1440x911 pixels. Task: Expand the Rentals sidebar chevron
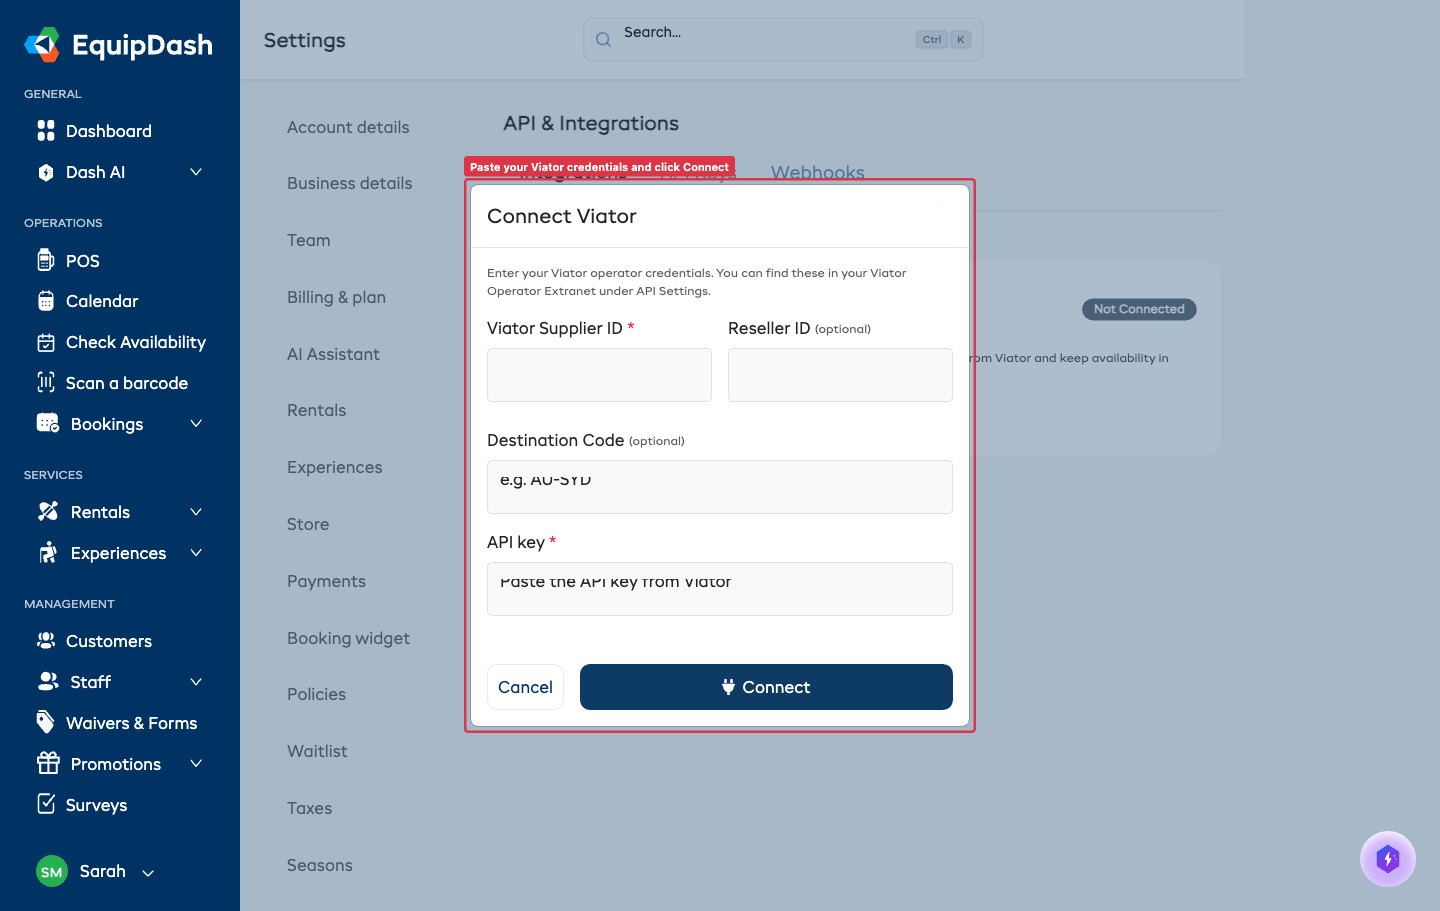[196, 512]
